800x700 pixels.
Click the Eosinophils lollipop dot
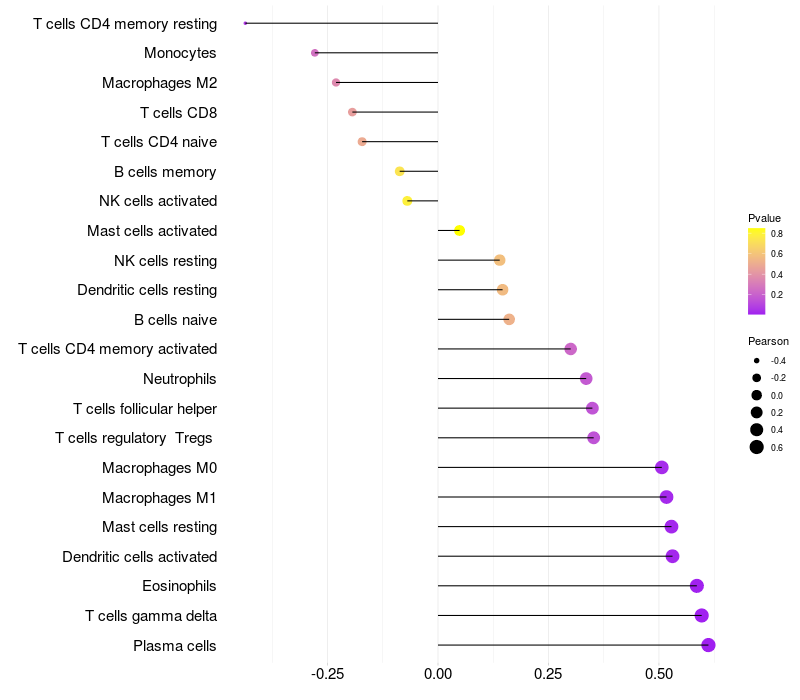pos(697,586)
